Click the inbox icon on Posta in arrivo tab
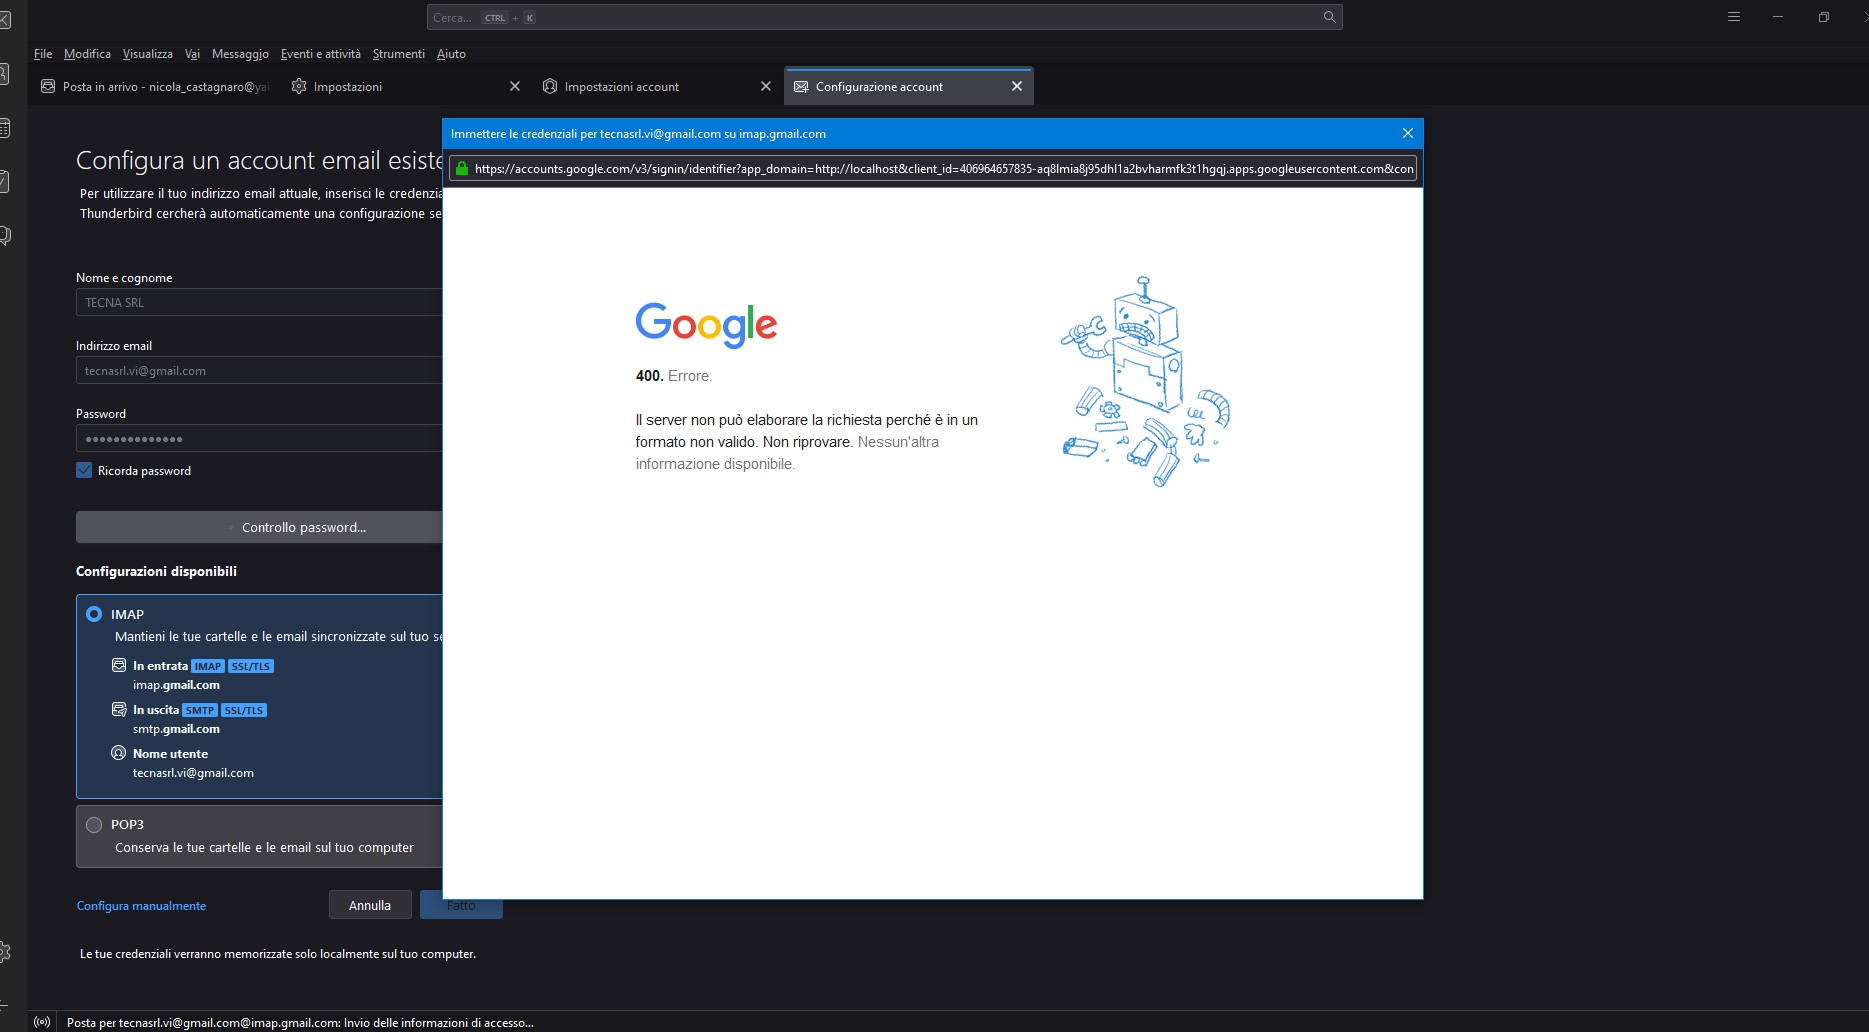Image resolution: width=1869 pixels, height=1032 pixels. 48,87
